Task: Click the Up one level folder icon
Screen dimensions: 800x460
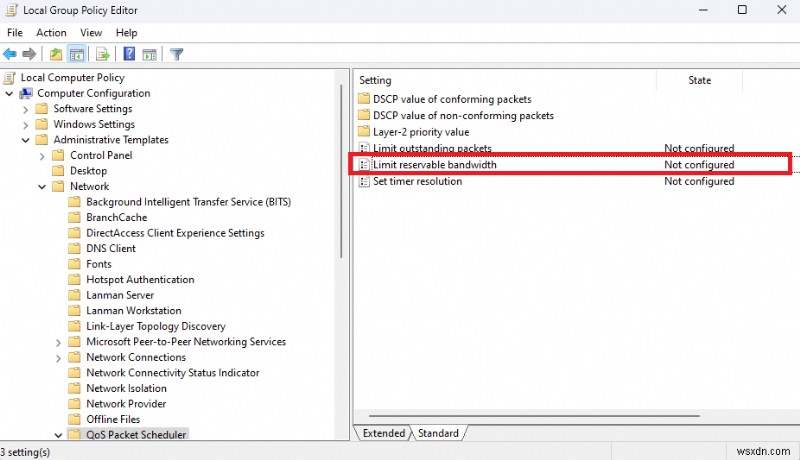Action: [x=56, y=54]
